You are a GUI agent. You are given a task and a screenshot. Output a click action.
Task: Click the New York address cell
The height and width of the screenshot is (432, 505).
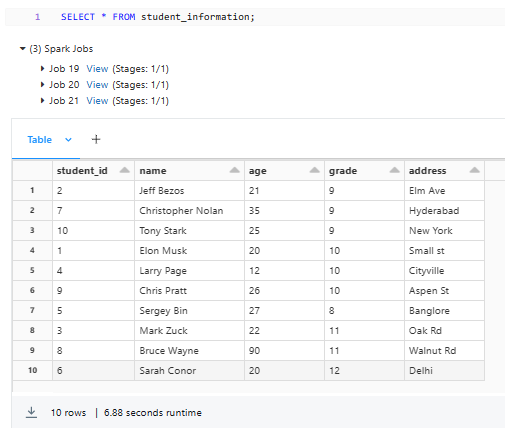tap(444, 231)
